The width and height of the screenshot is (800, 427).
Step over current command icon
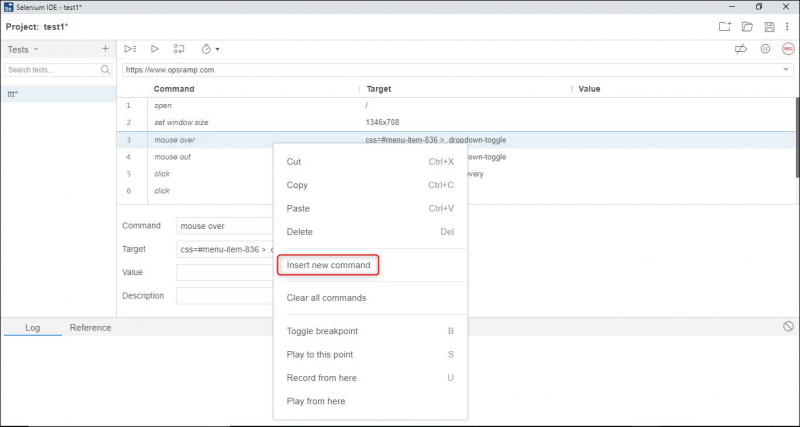point(179,49)
